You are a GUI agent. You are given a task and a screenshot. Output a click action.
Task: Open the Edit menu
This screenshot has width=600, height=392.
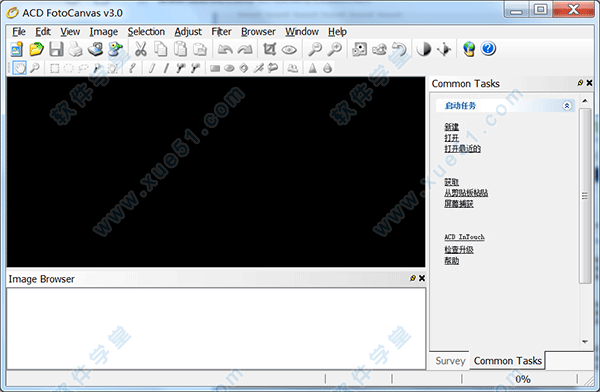(x=43, y=32)
